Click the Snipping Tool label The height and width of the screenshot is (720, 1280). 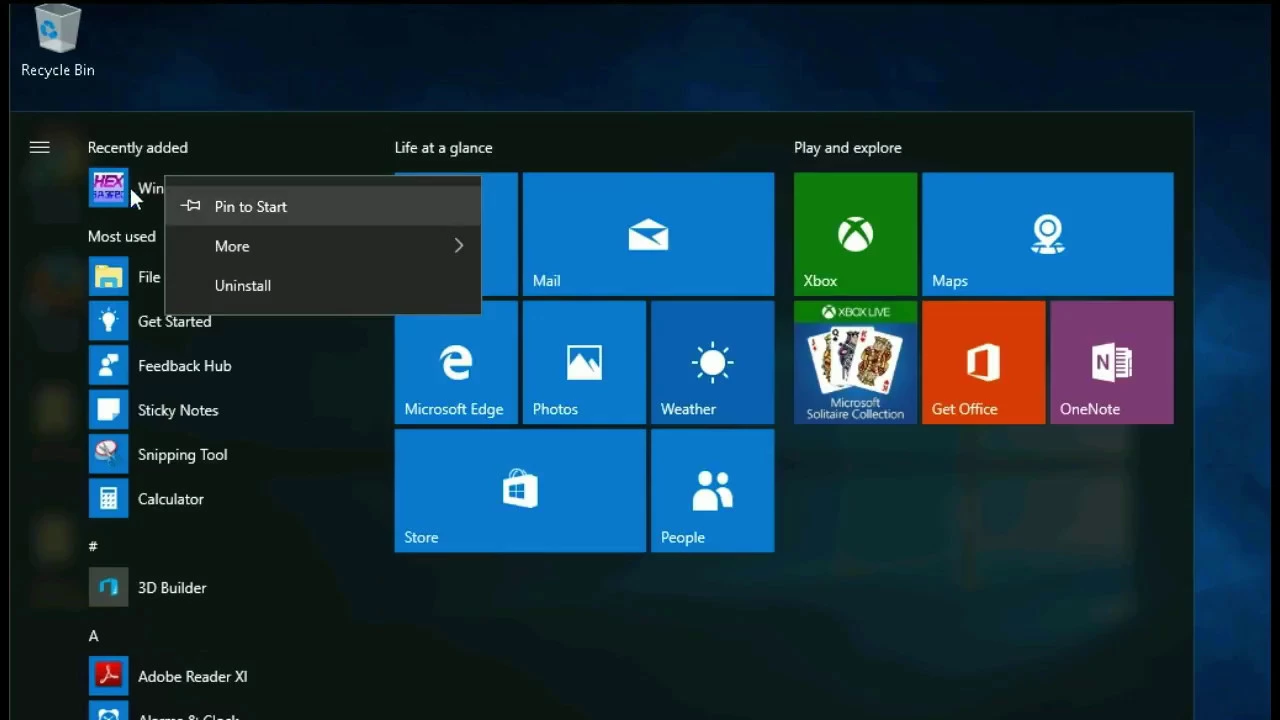[182, 455]
